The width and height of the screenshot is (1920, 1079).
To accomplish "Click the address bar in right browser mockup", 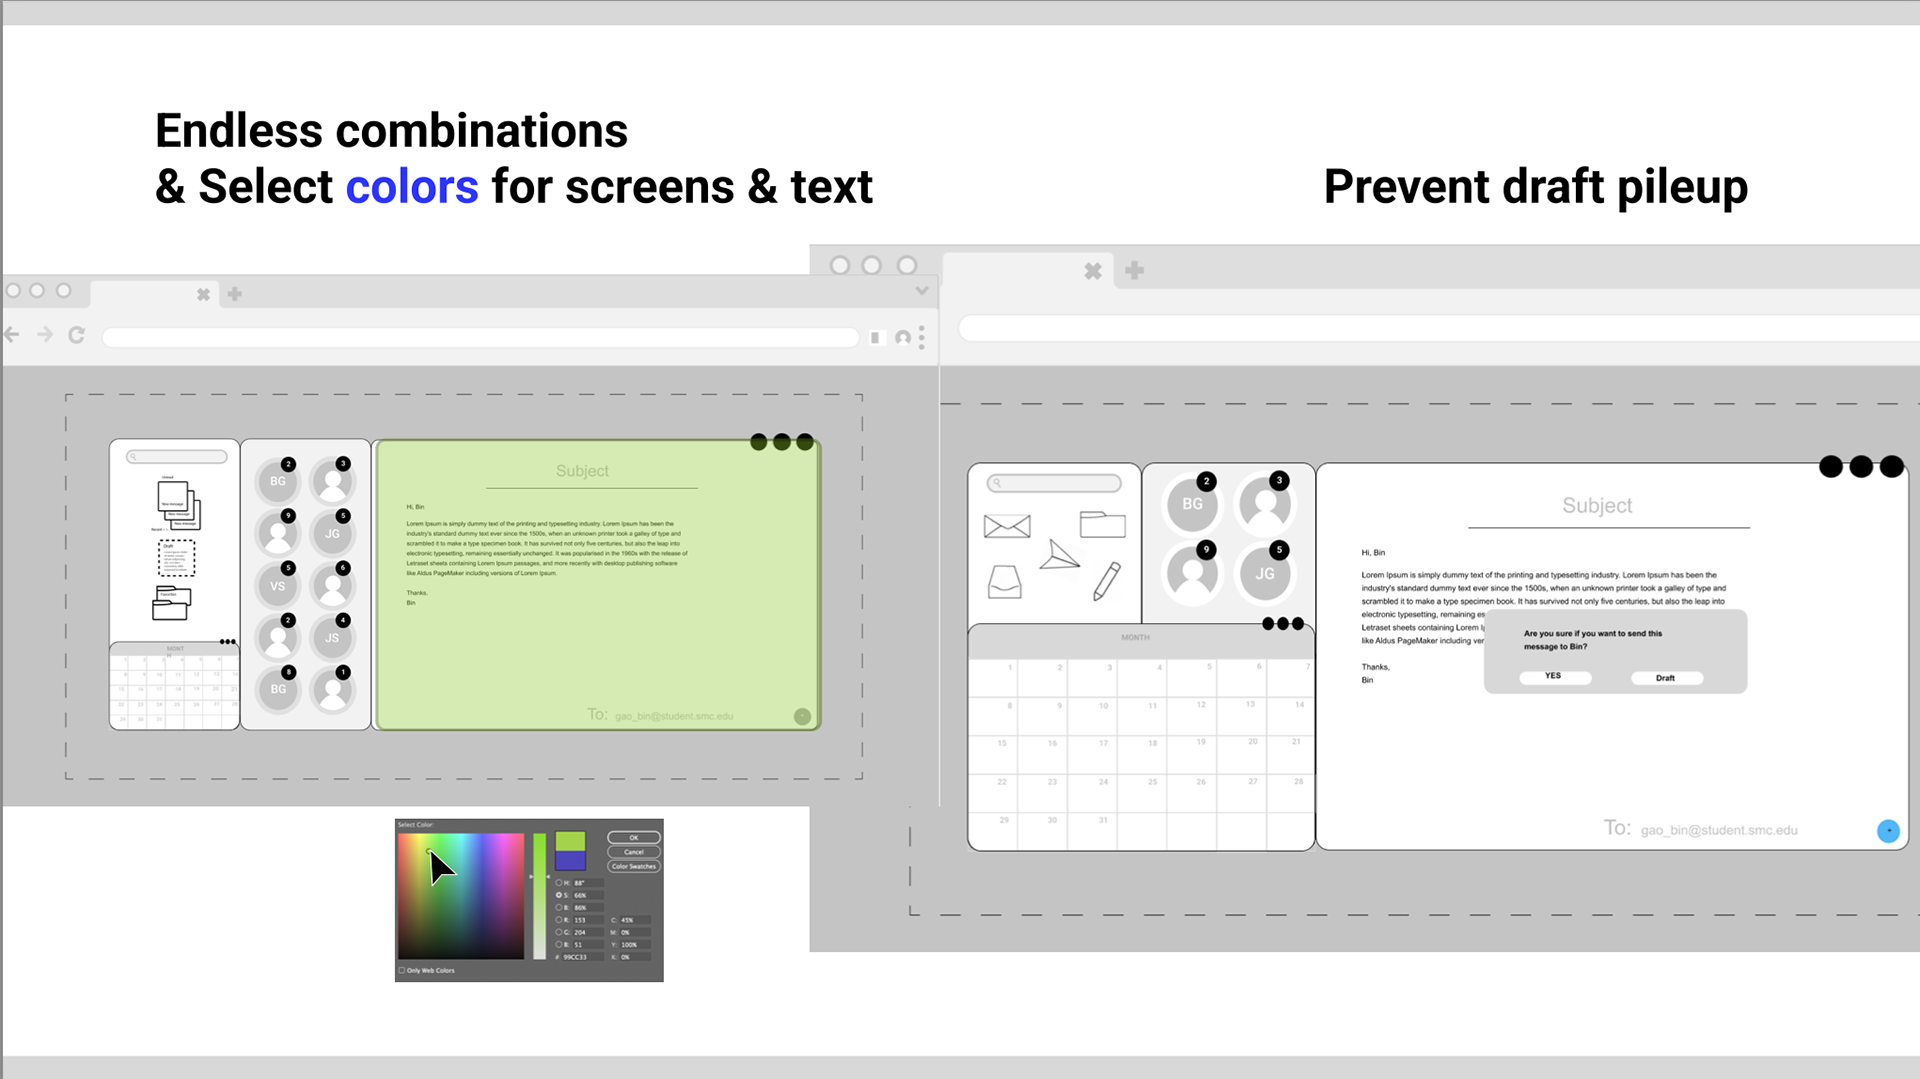I will click(1439, 328).
